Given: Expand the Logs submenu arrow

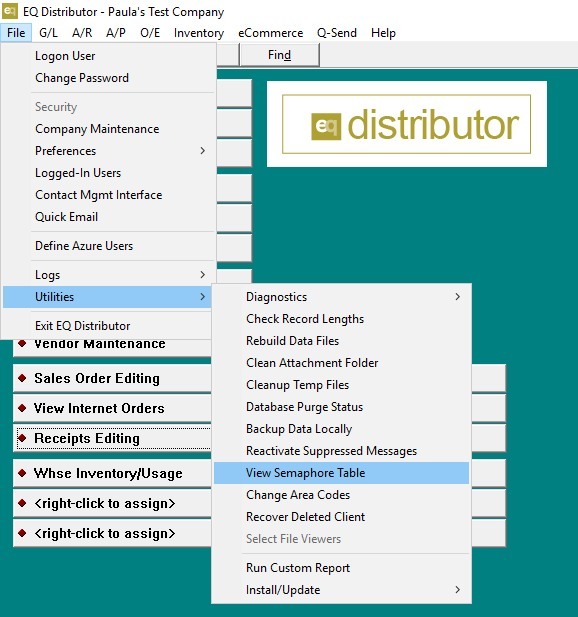Looking at the screenshot, I should pos(202,275).
